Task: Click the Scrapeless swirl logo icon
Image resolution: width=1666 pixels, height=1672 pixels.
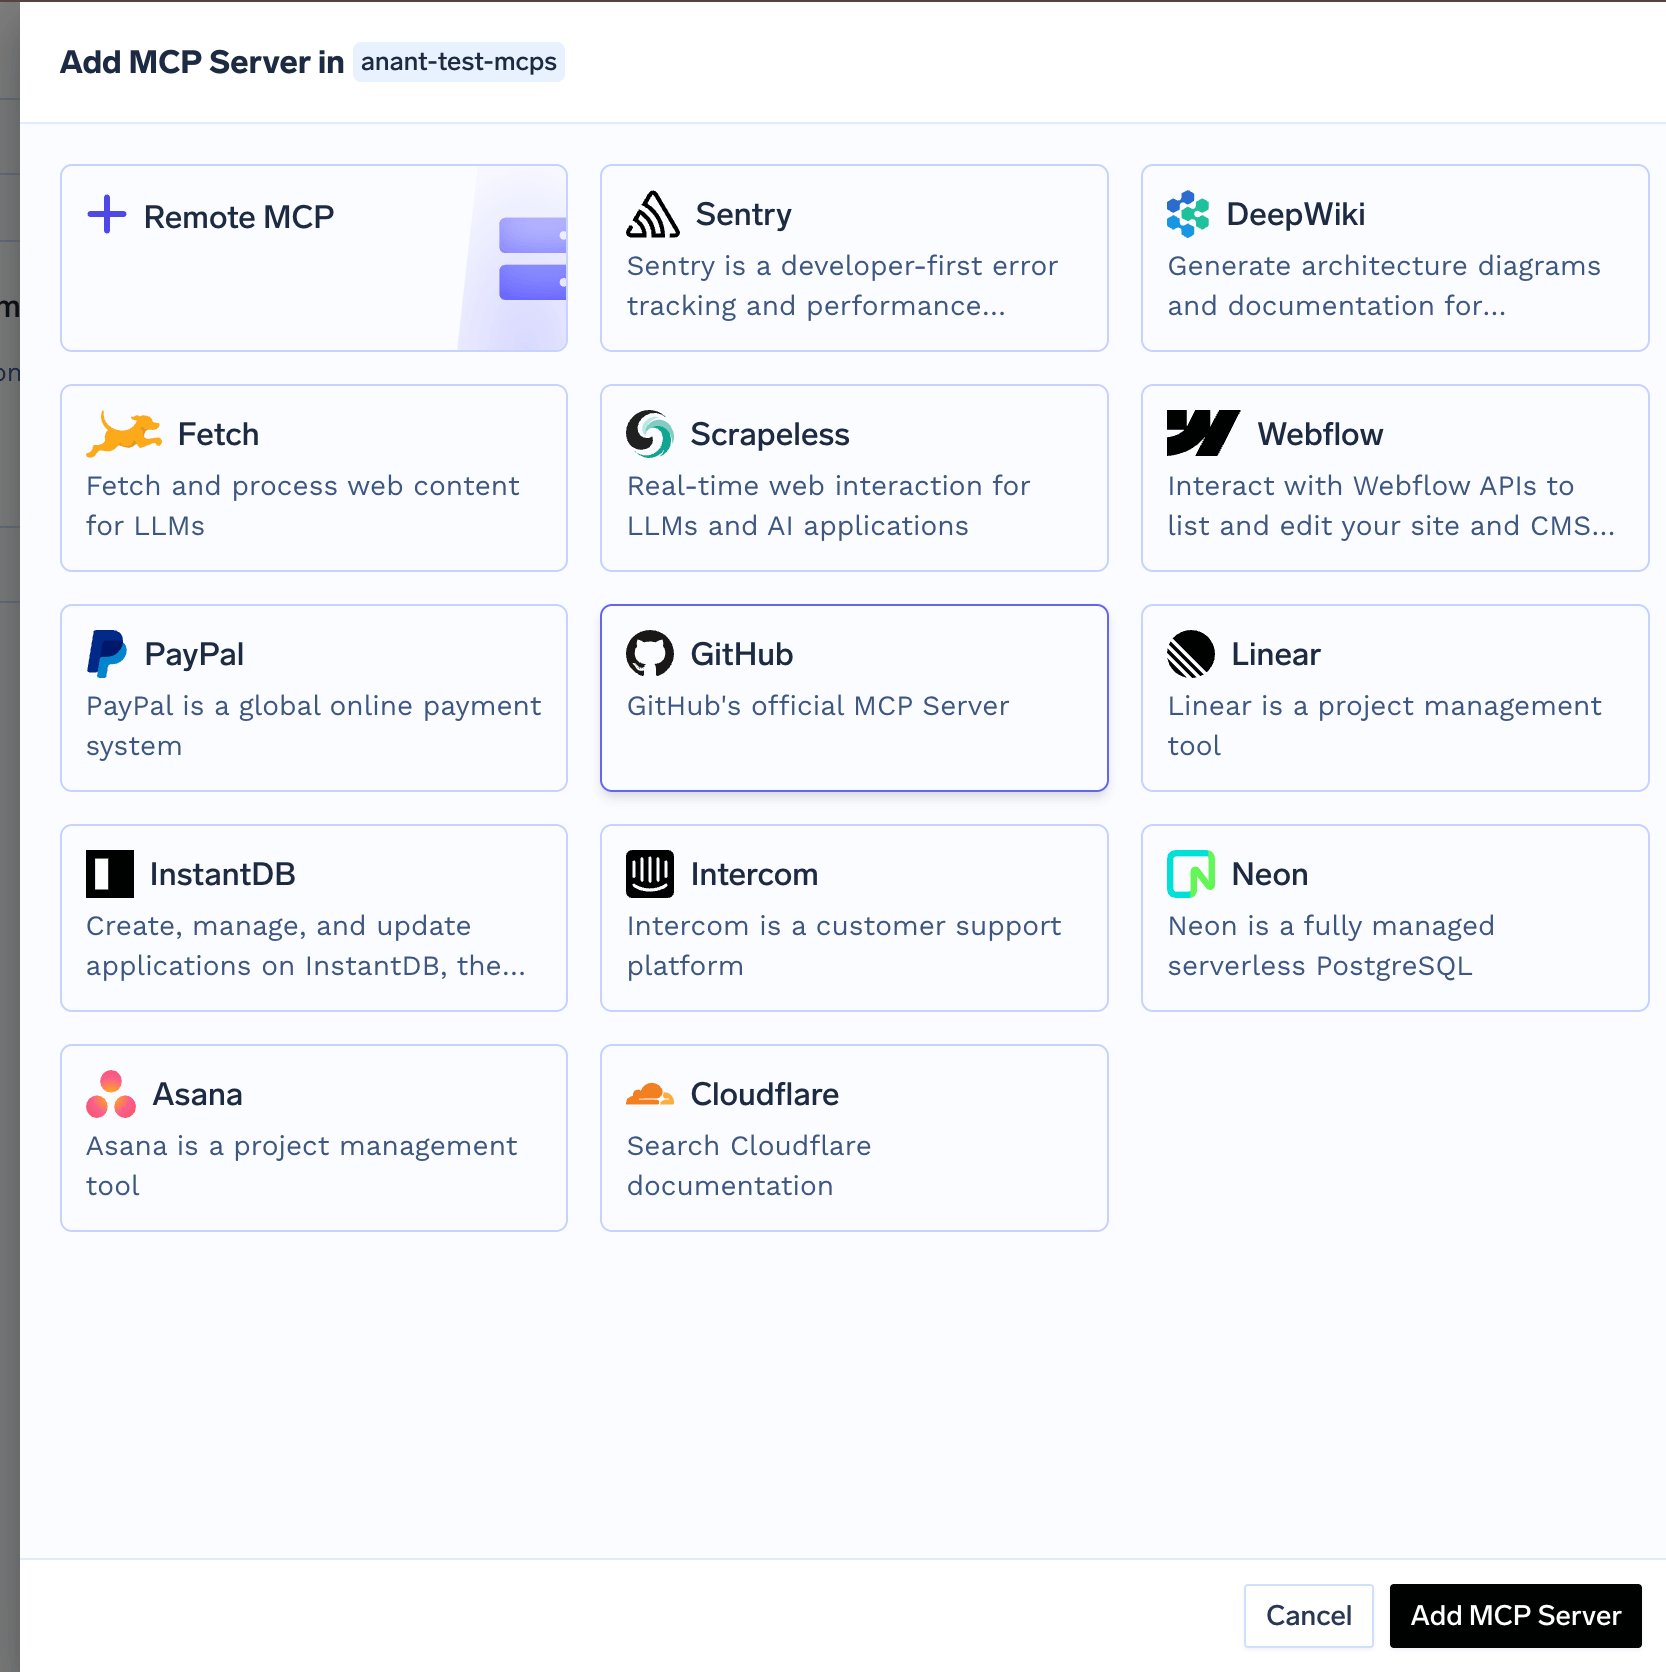Action: click(x=650, y=434)
